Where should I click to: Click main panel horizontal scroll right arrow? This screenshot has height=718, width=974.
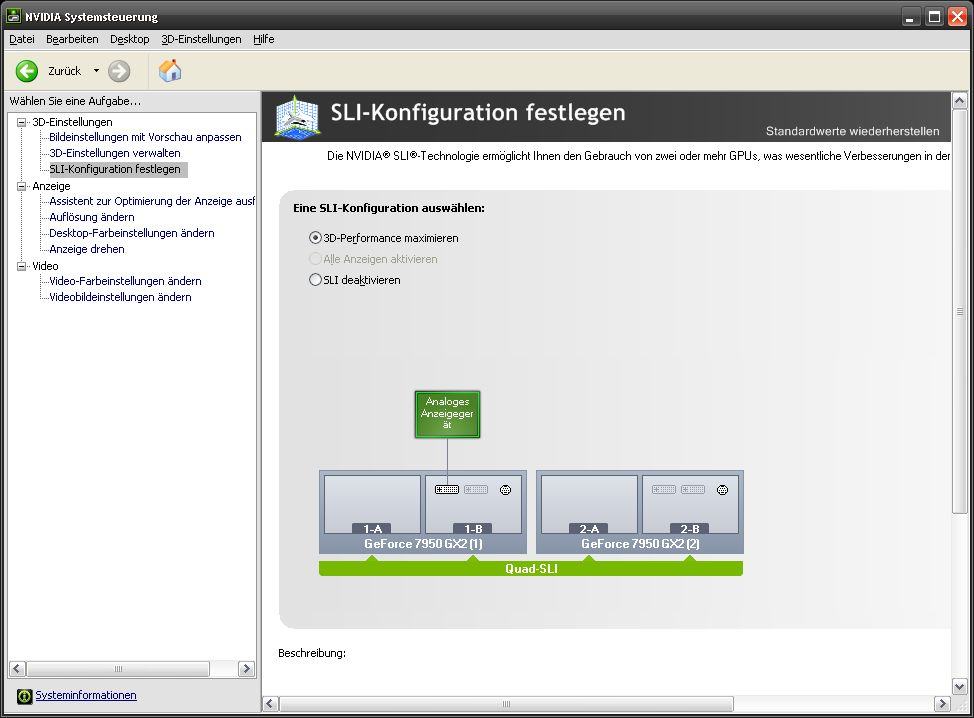pos(942,704)
